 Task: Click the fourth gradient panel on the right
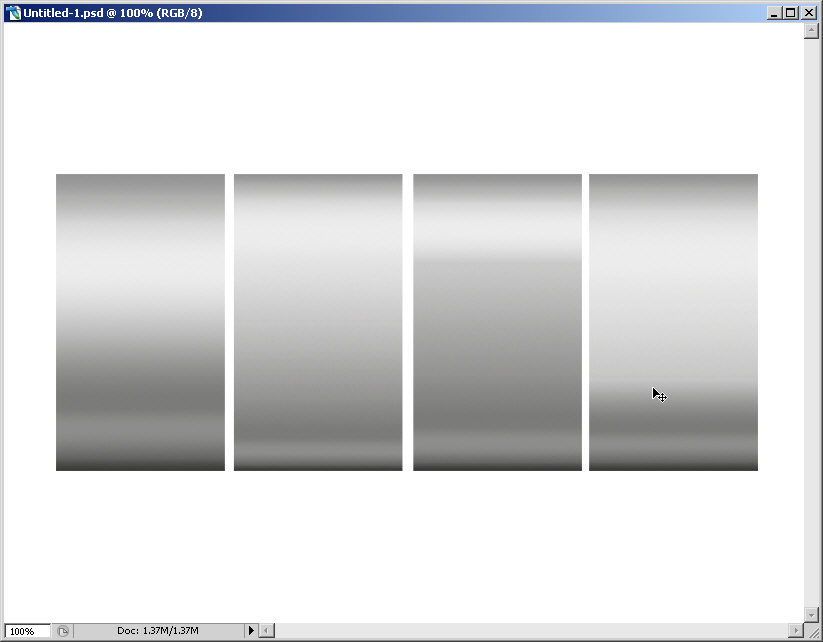coord(673,322)
